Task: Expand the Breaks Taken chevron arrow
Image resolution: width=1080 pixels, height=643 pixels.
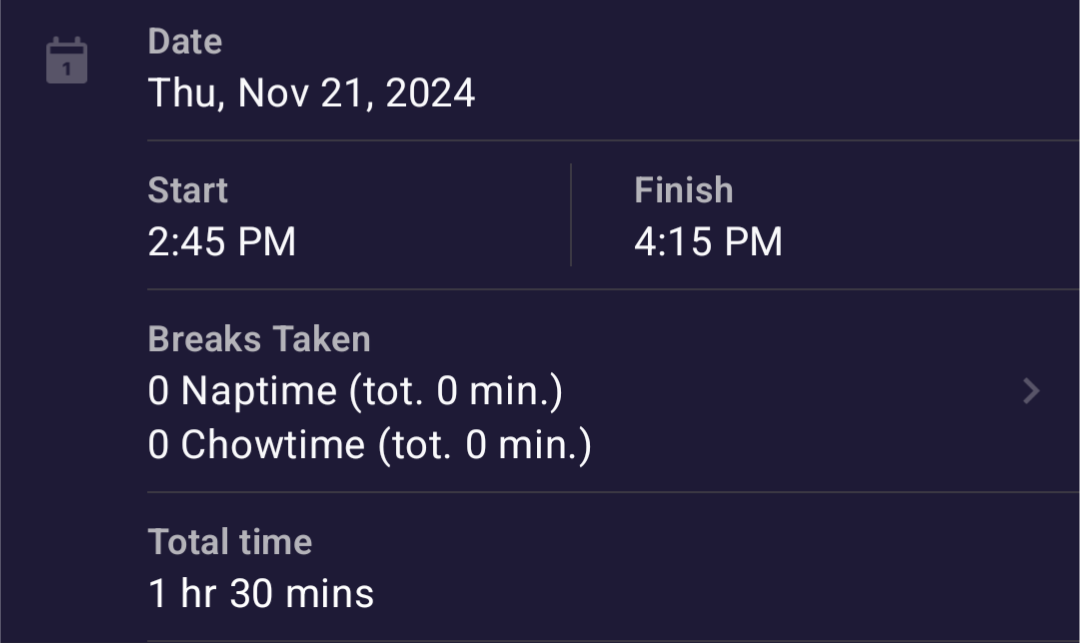Action: click(x=1031, y=392)
